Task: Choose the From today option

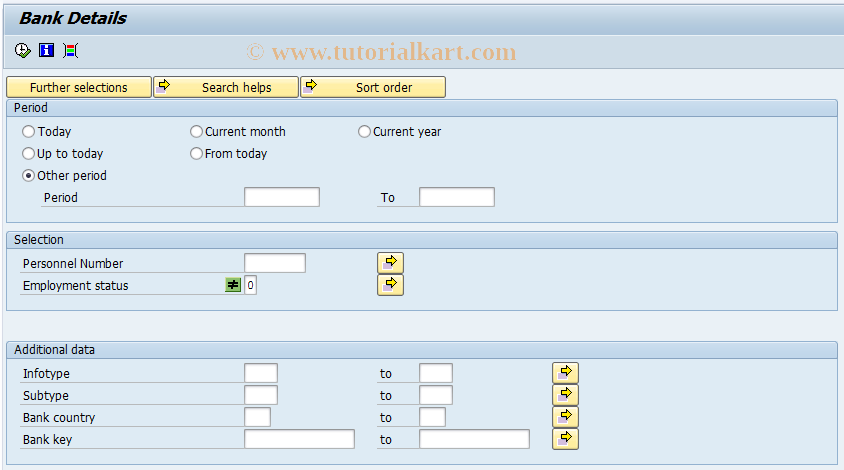Action: (196, 153)
